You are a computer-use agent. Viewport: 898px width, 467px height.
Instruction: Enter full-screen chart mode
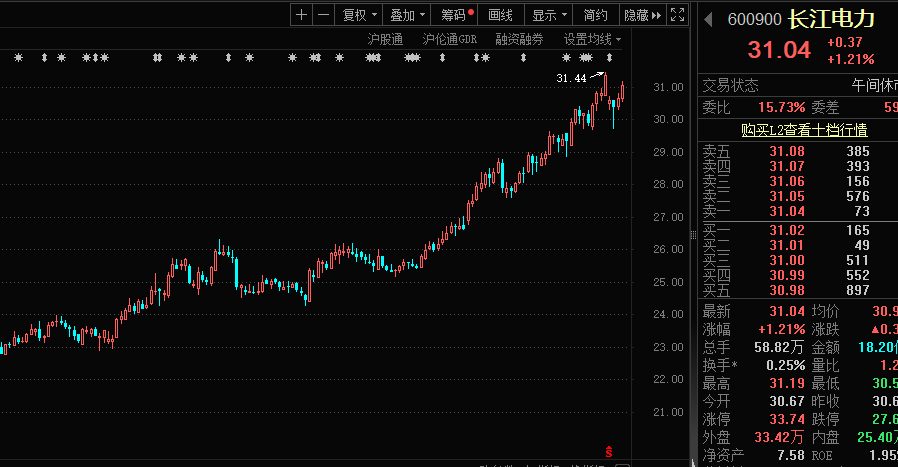678,15
